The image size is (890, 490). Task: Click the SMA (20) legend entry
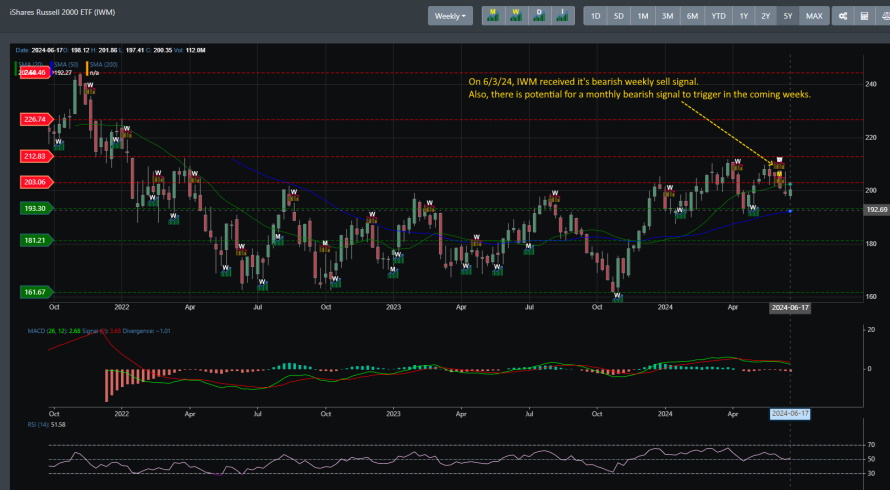coord(31,65)
